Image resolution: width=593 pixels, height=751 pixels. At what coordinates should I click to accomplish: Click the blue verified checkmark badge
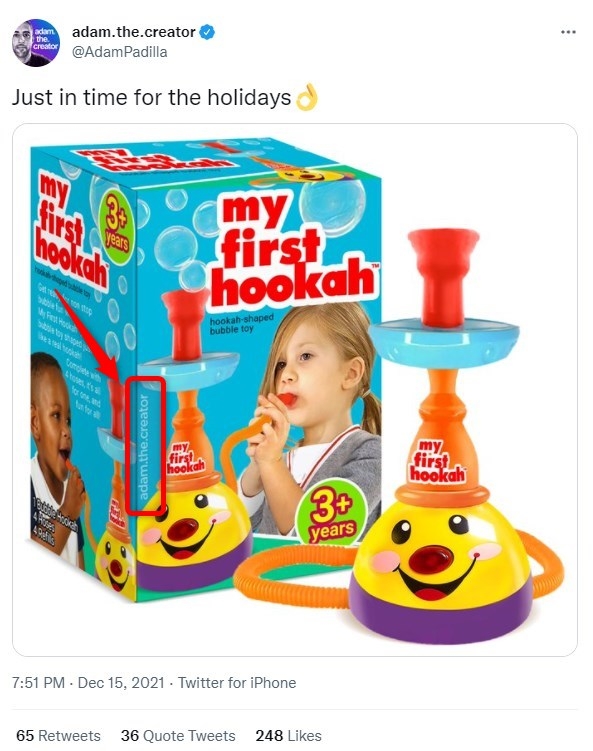(x=207, y=32)
